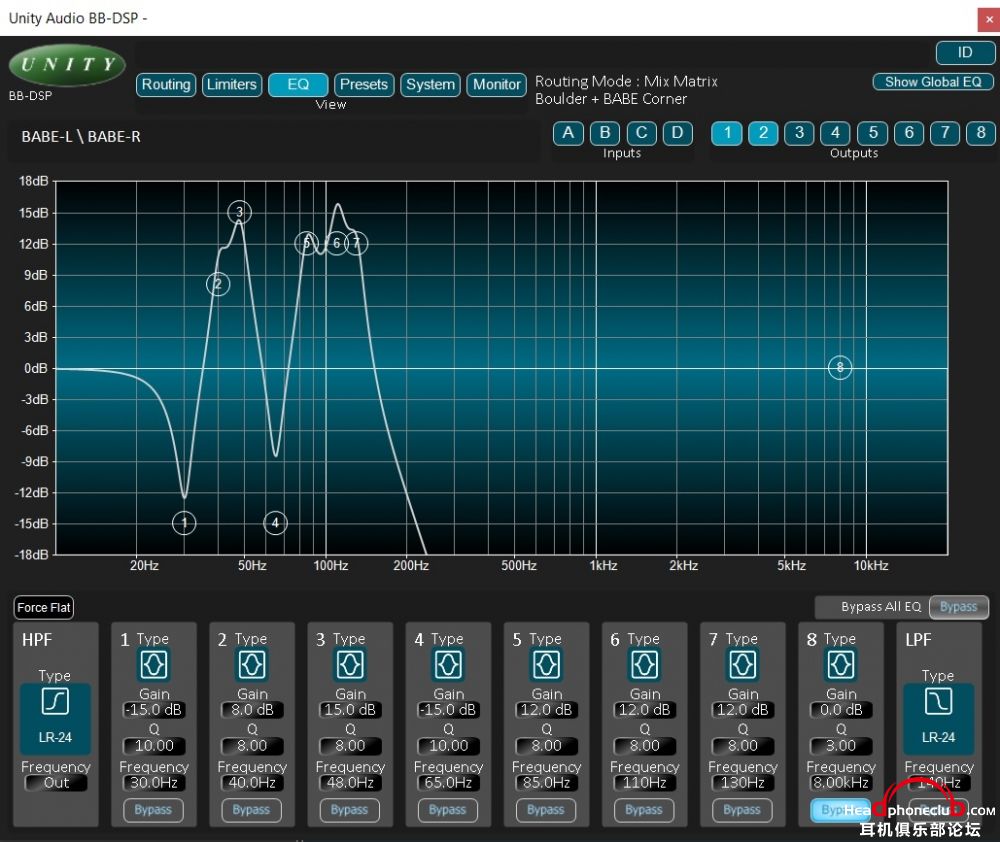This screenshot has width=1000, height=842.
Task: Edit HPF frequency field showing Out
Action: point(56,783)
